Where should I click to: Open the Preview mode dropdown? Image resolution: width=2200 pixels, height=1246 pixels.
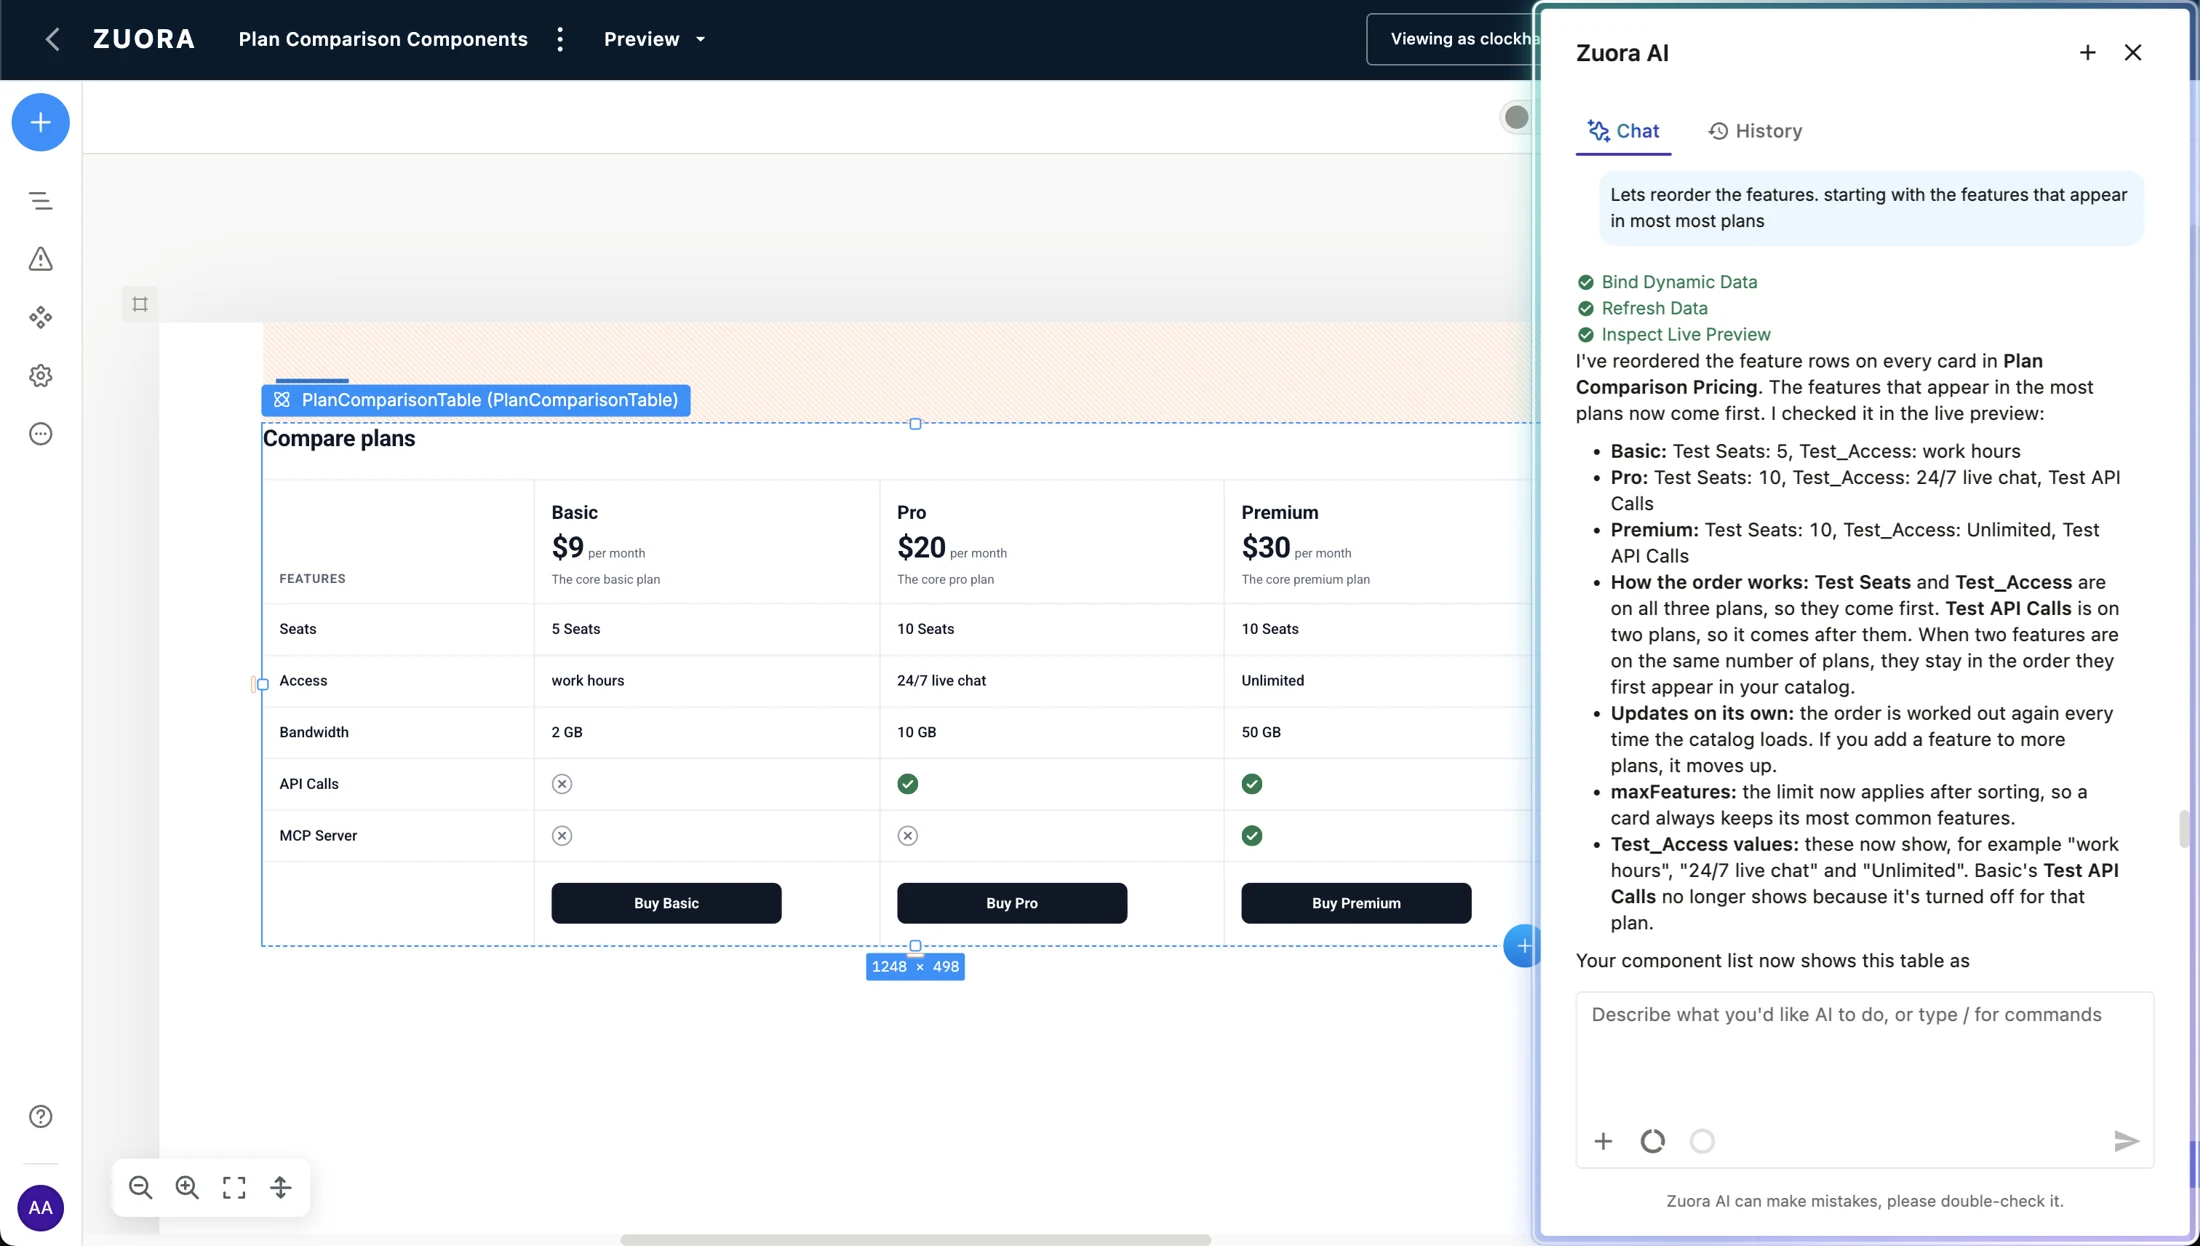click(x=655, y=39)
